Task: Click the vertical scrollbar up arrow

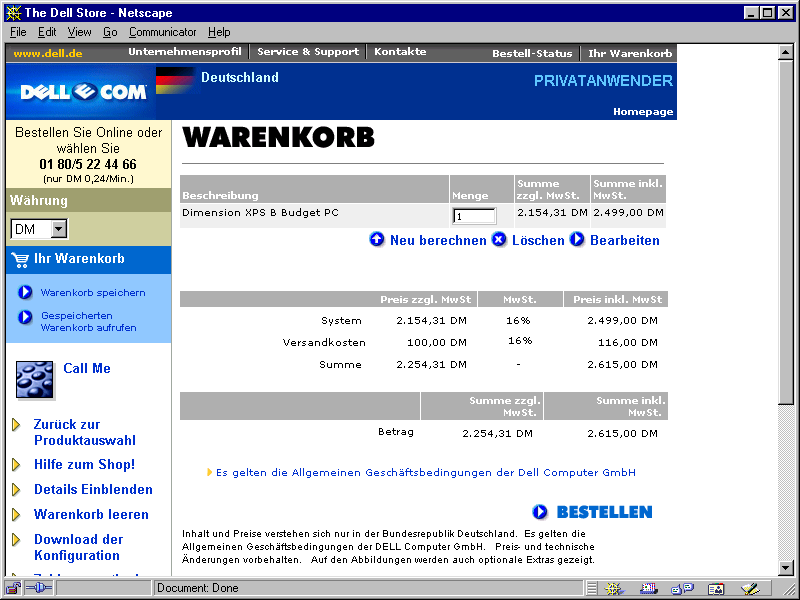Action: pyautogui.click(x=786, y=53)
